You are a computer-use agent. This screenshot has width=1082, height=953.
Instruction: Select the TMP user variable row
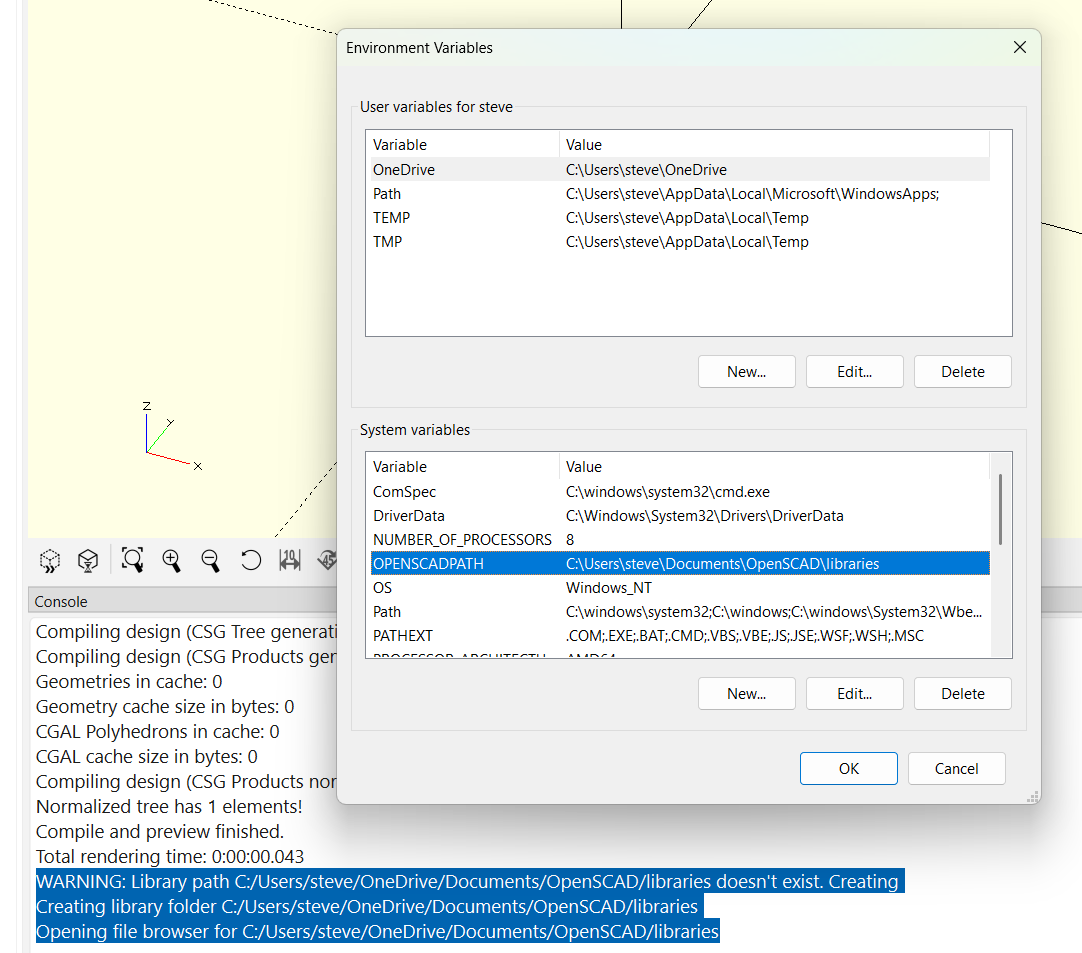(x=680, y=242)
